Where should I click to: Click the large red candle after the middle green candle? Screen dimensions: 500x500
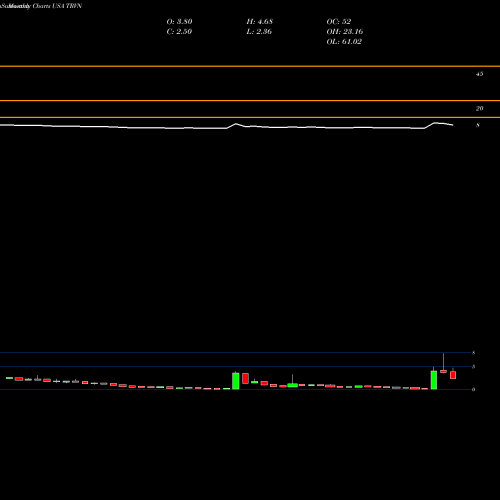point(245,378)
